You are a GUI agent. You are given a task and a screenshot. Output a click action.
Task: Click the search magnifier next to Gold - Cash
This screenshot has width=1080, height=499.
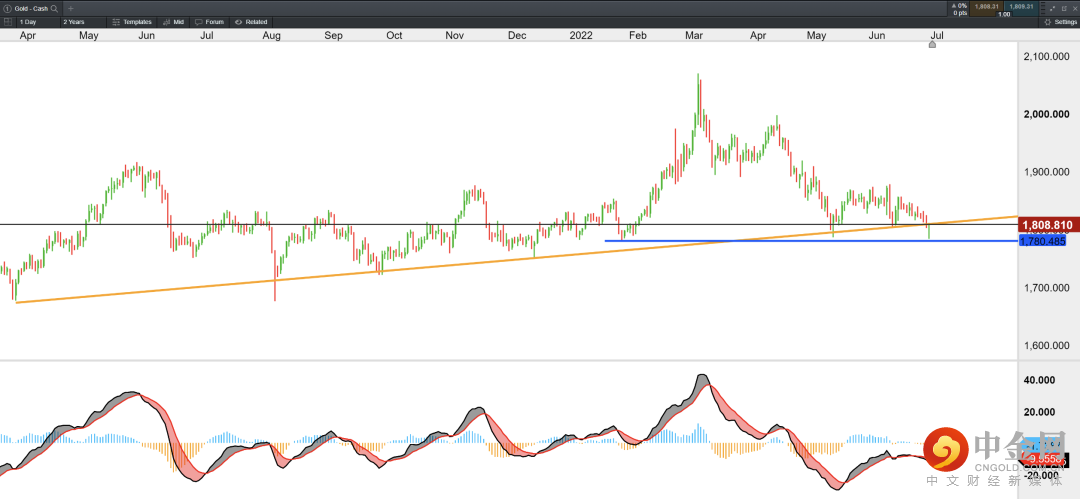tap(54, 8)
